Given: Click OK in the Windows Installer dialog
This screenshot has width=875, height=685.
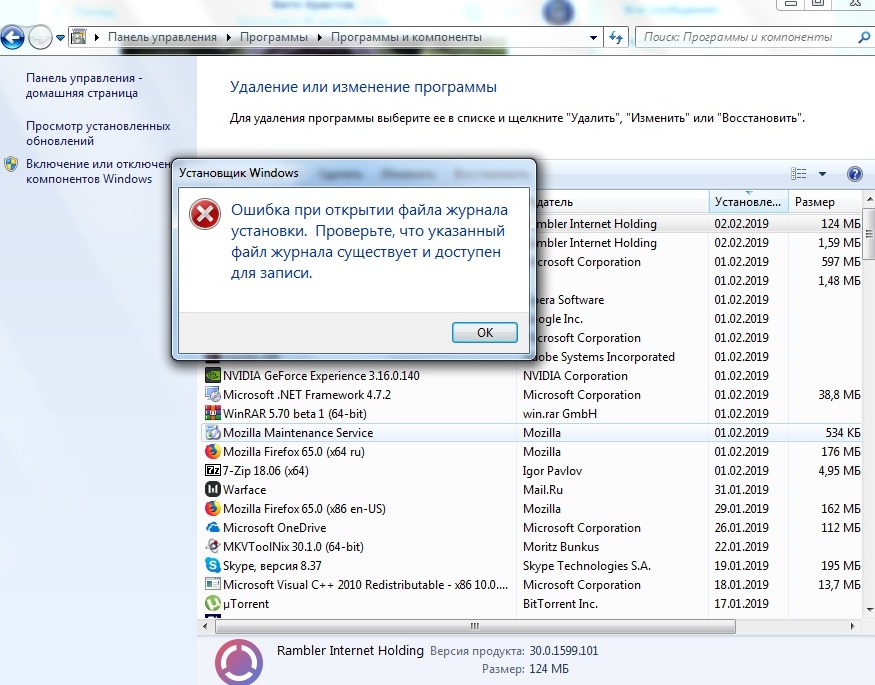Looking at the screenshot, I should tap(484, 332).
